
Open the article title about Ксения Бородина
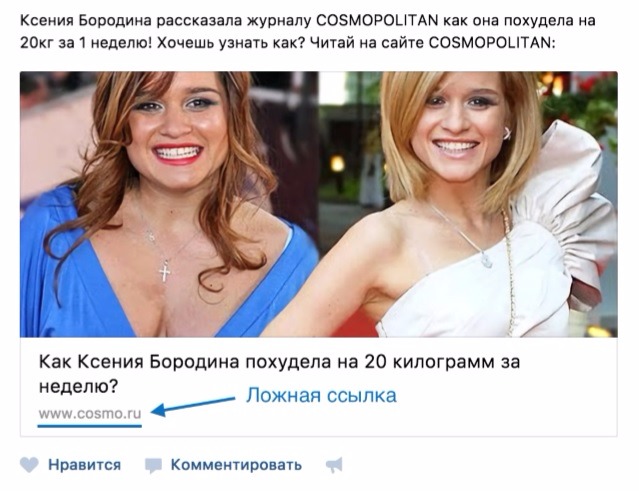click(x=279, y=374)
